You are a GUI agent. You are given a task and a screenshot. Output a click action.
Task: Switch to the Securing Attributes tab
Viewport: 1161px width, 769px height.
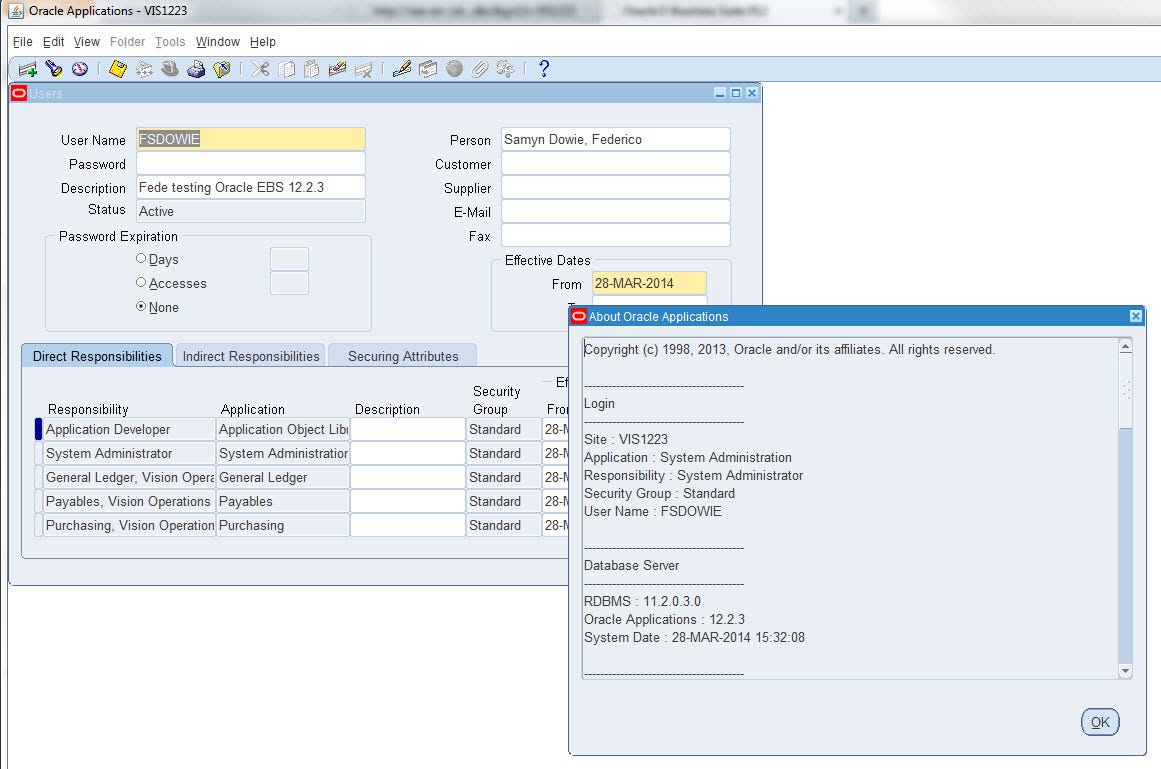(x=402, y=355)
